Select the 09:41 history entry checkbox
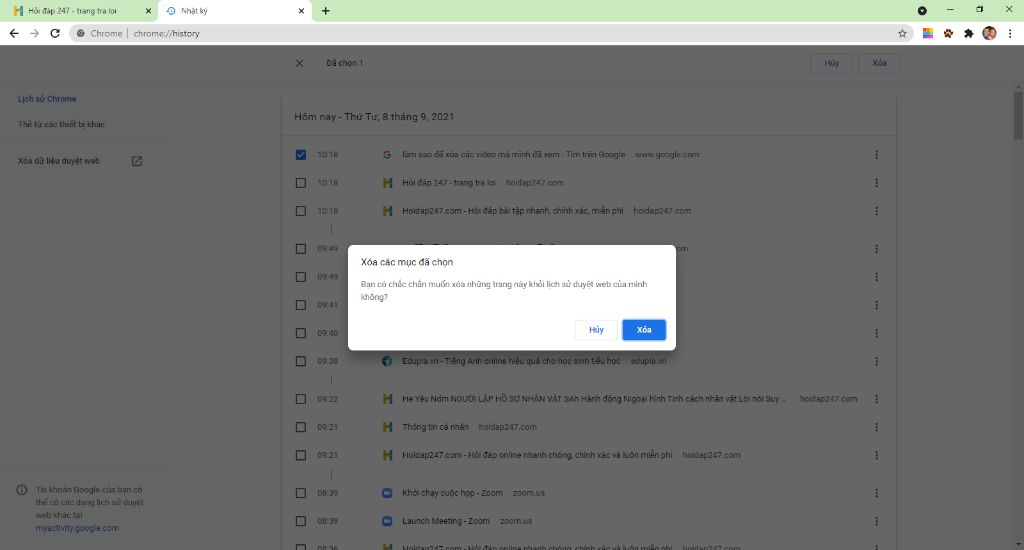1024x550 pixels. tap(300, 305)
